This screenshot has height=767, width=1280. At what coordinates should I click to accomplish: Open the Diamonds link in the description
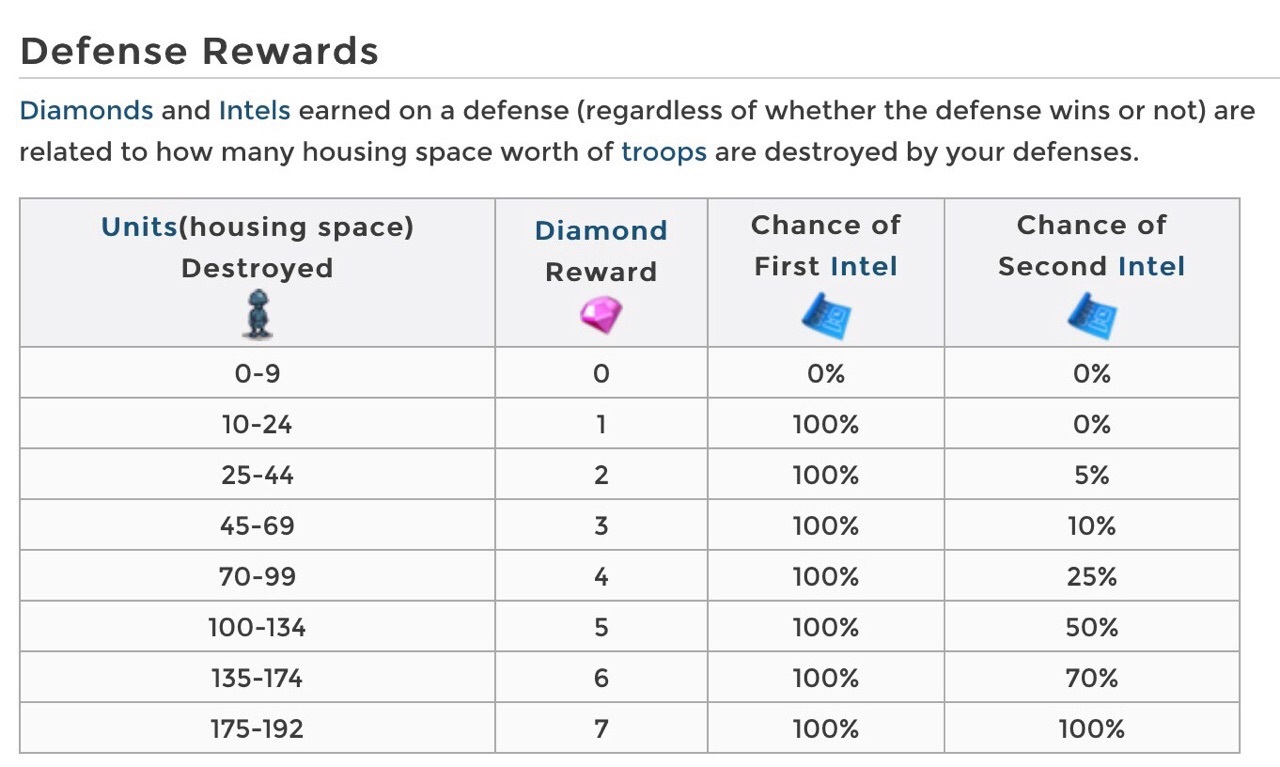pos(86,110)
